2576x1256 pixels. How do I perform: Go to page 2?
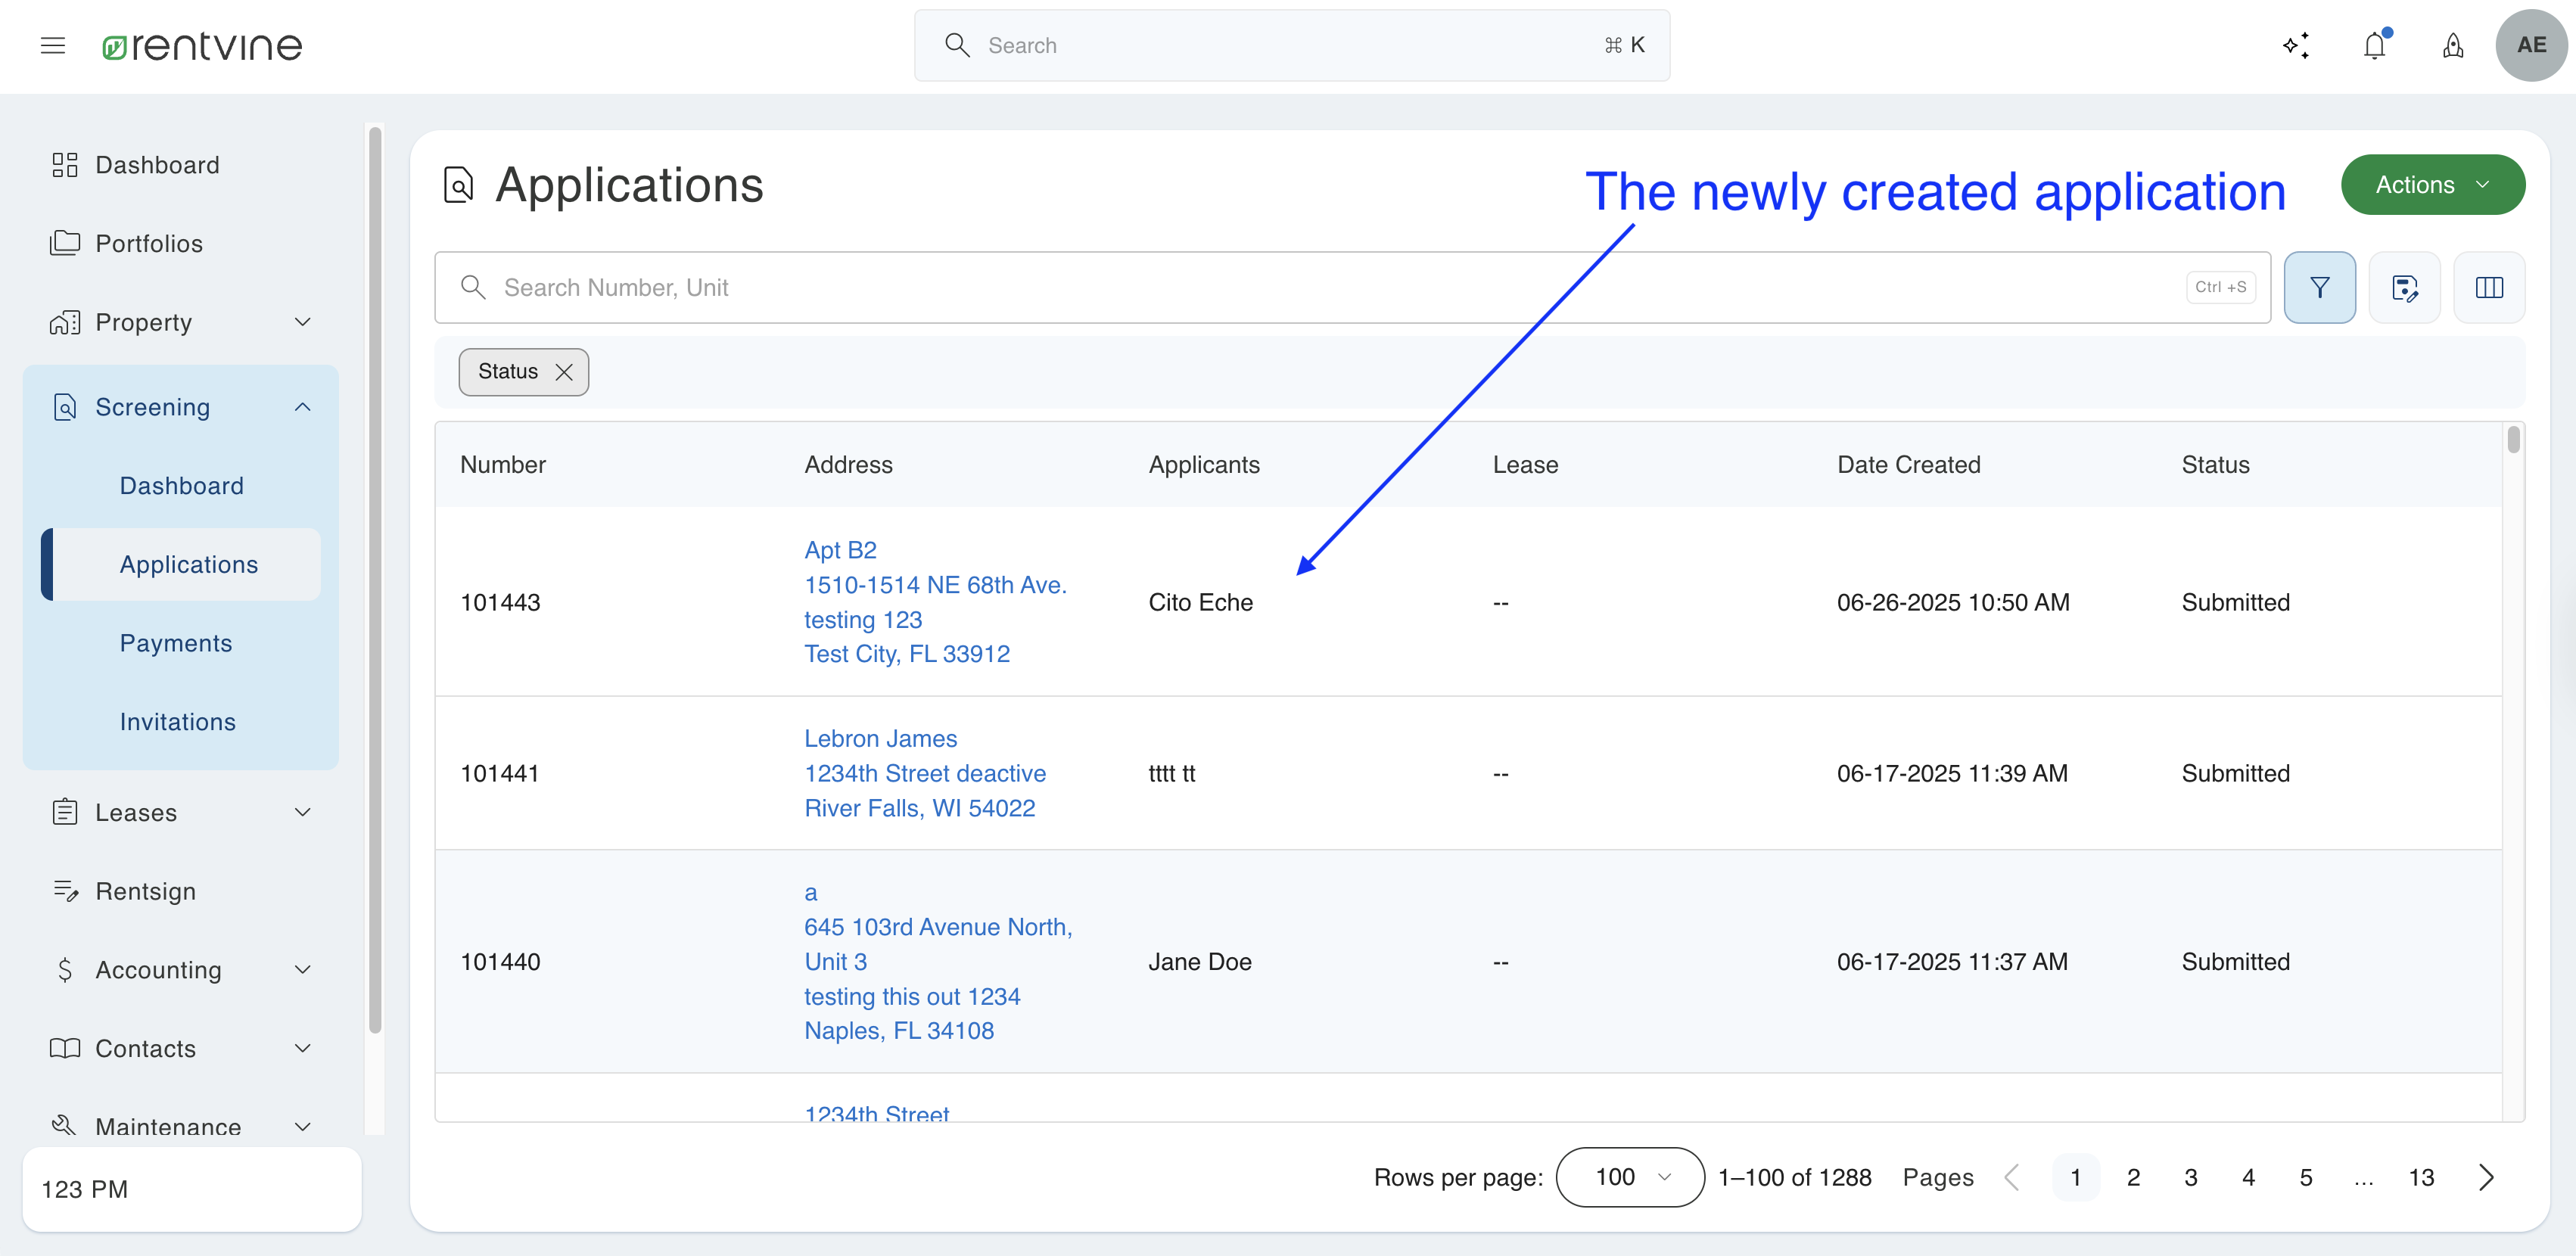tap(2133, 1177)
